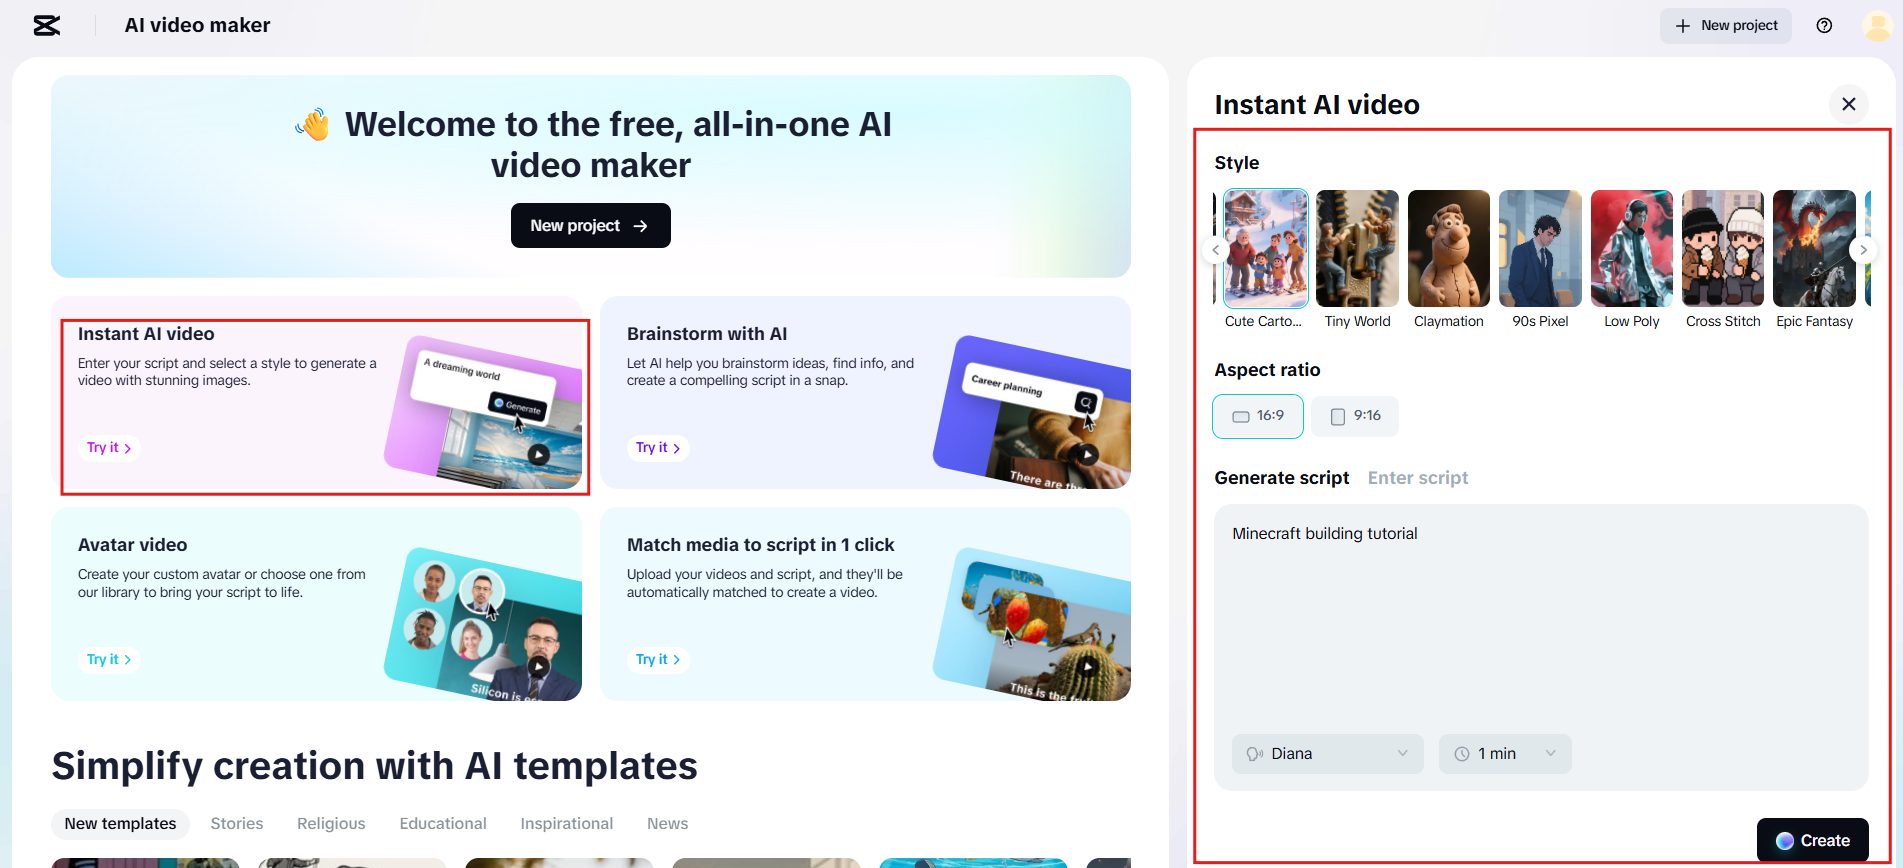
Task: Select the Claymation style thumbnail
Action: [x=1448, y=249]
